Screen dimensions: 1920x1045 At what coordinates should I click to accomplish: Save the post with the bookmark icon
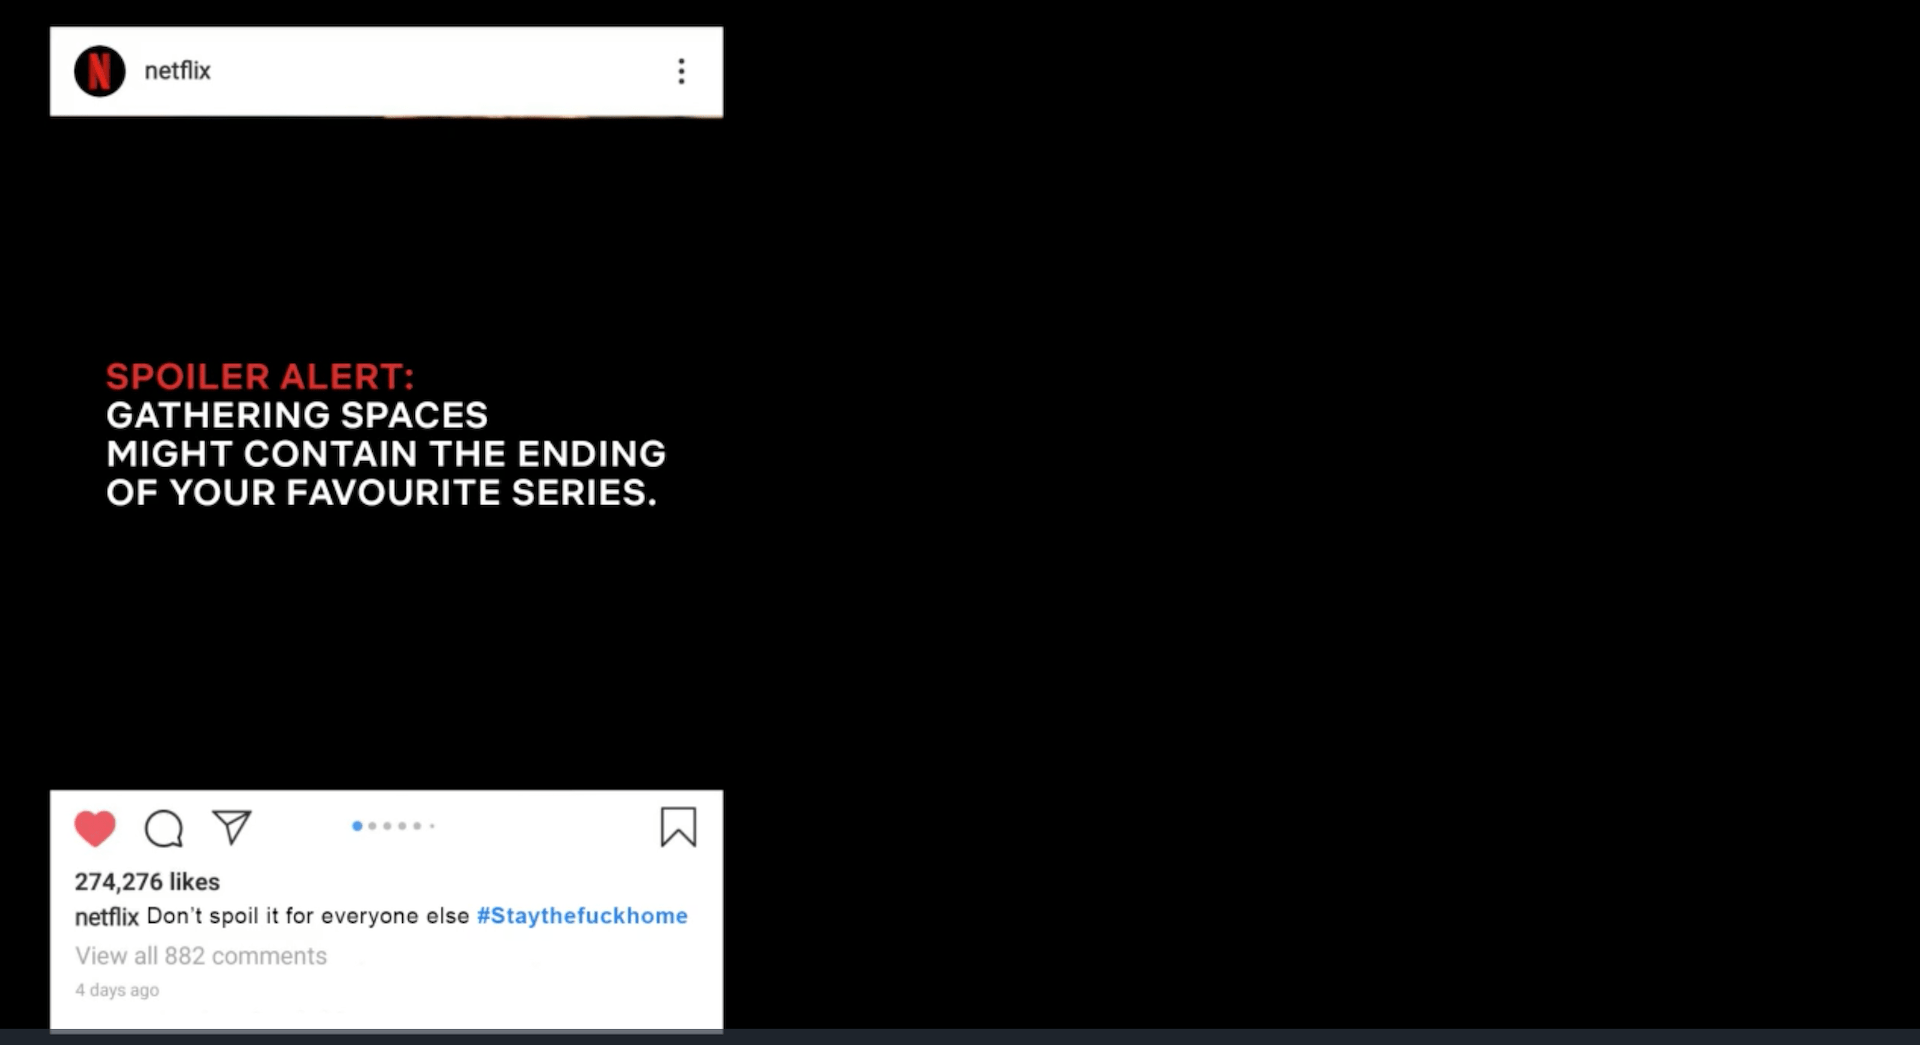tap(678, 827)
